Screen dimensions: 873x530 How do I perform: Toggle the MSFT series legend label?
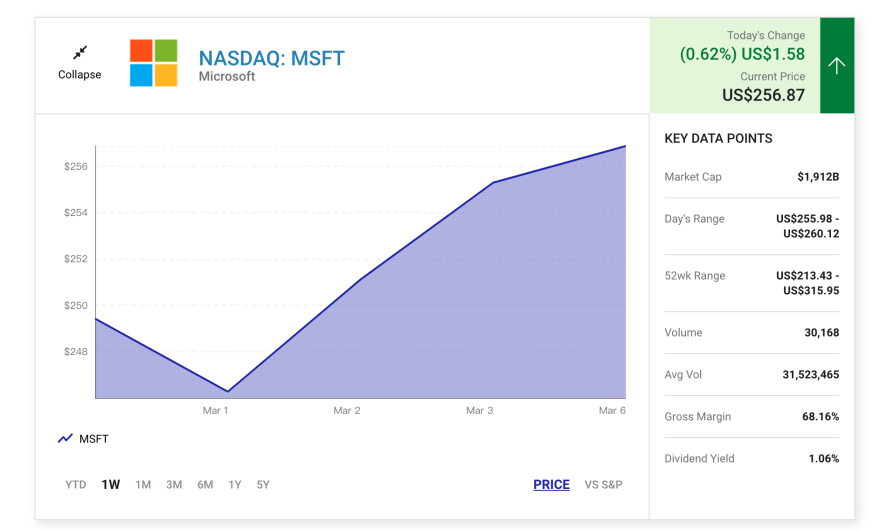click(94, 439)
